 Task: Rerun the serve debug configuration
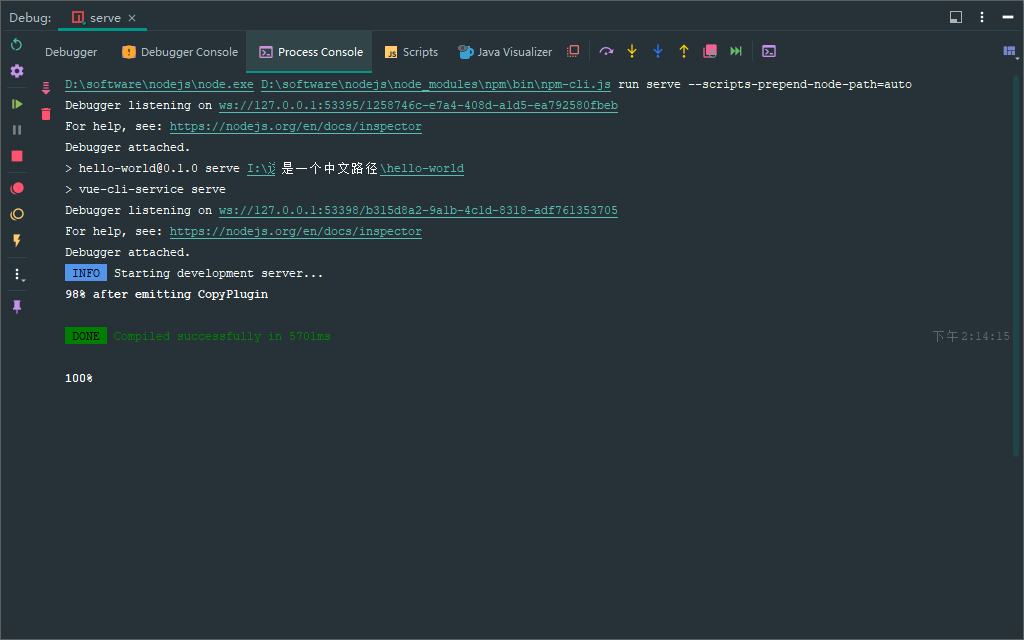17,44
